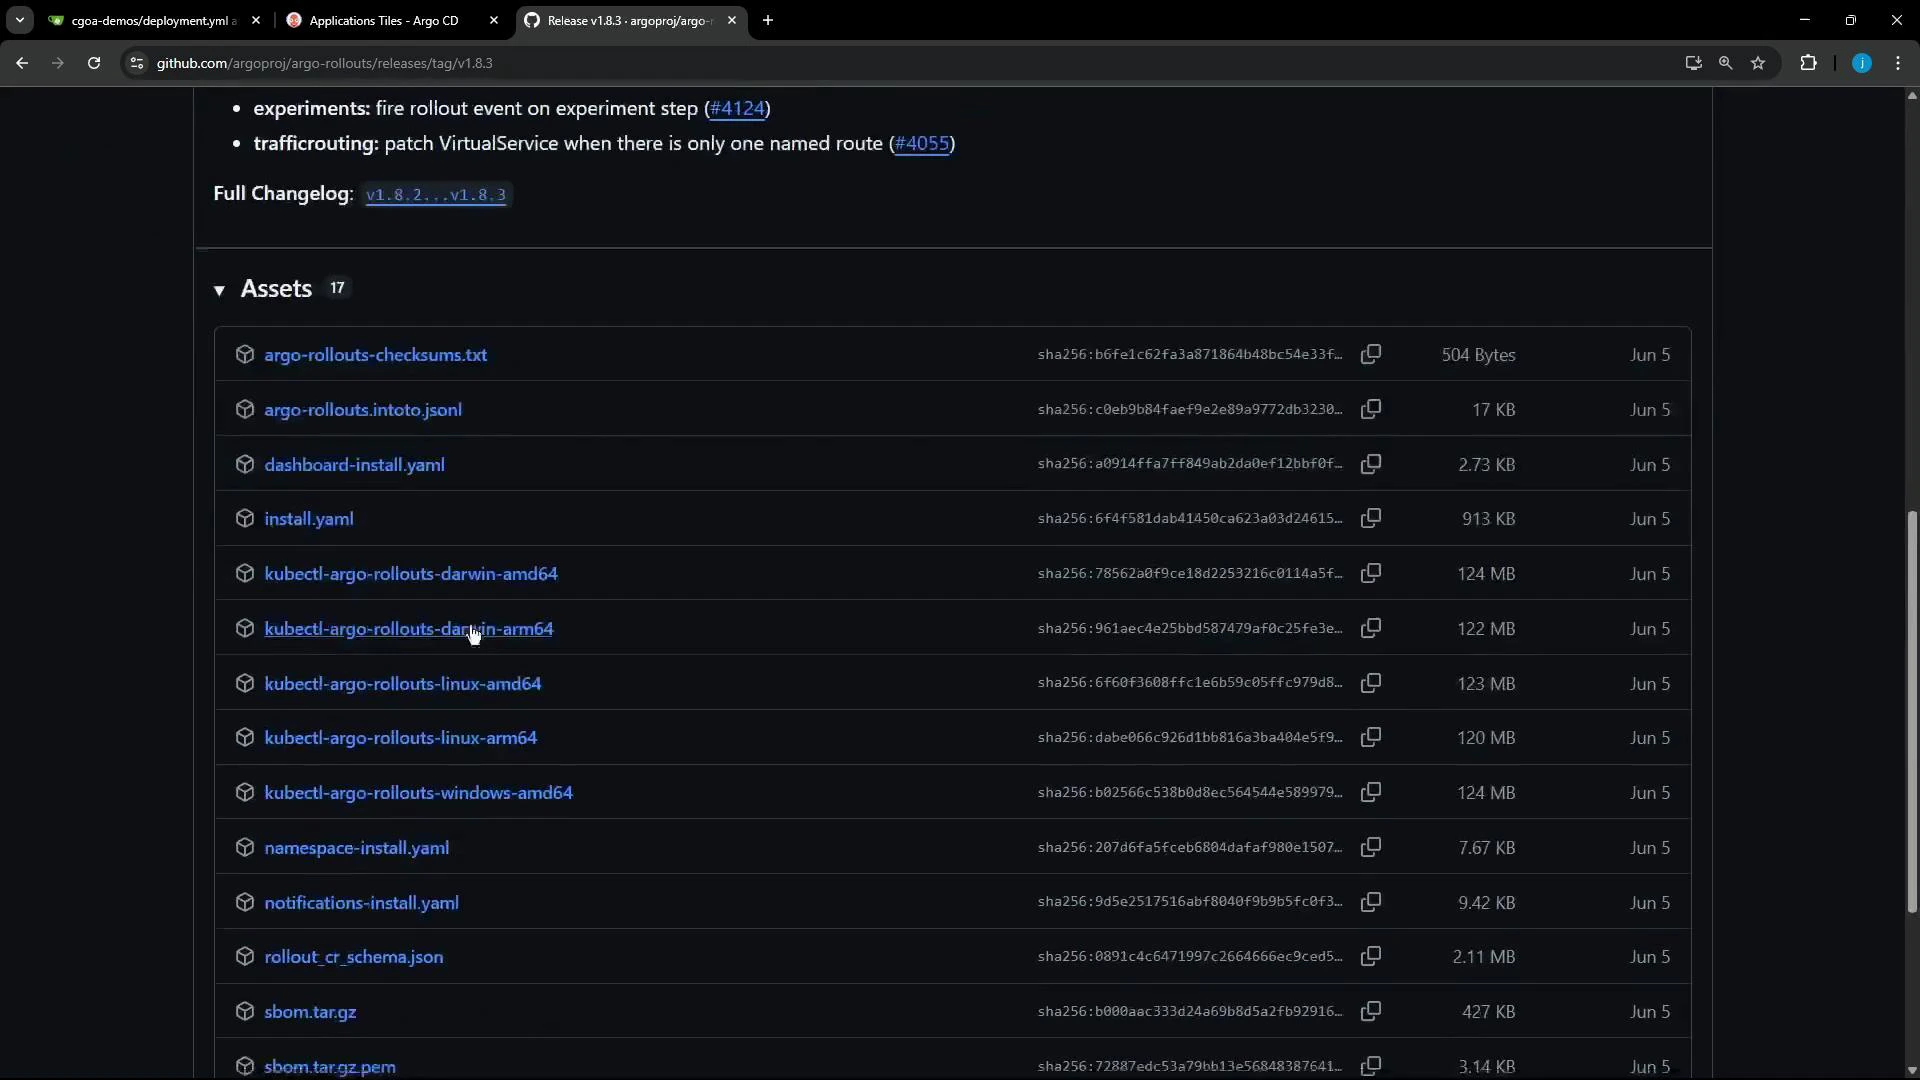The width and height of the screenshot is (1920, 1080).
Task: Copy sha256 of argo-rollouts-checksums.txt
Action: [x=1371, y=354]
